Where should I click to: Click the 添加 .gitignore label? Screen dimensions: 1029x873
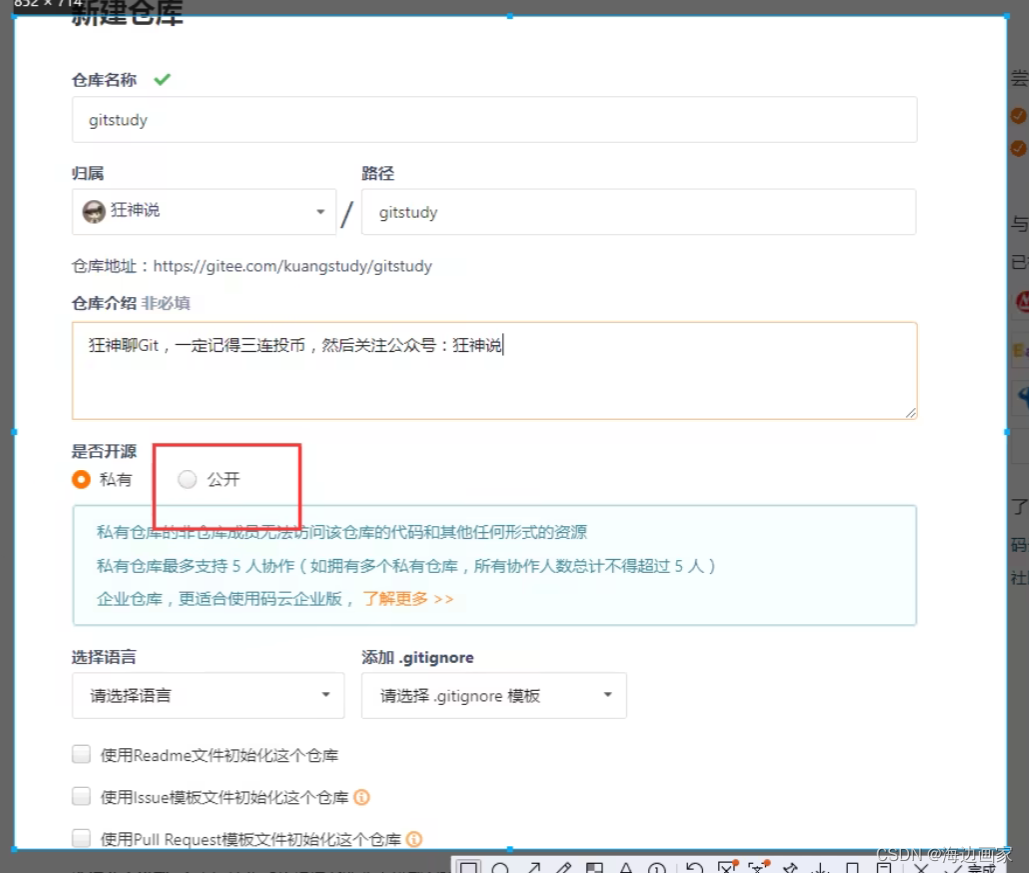tap(417, 657)
